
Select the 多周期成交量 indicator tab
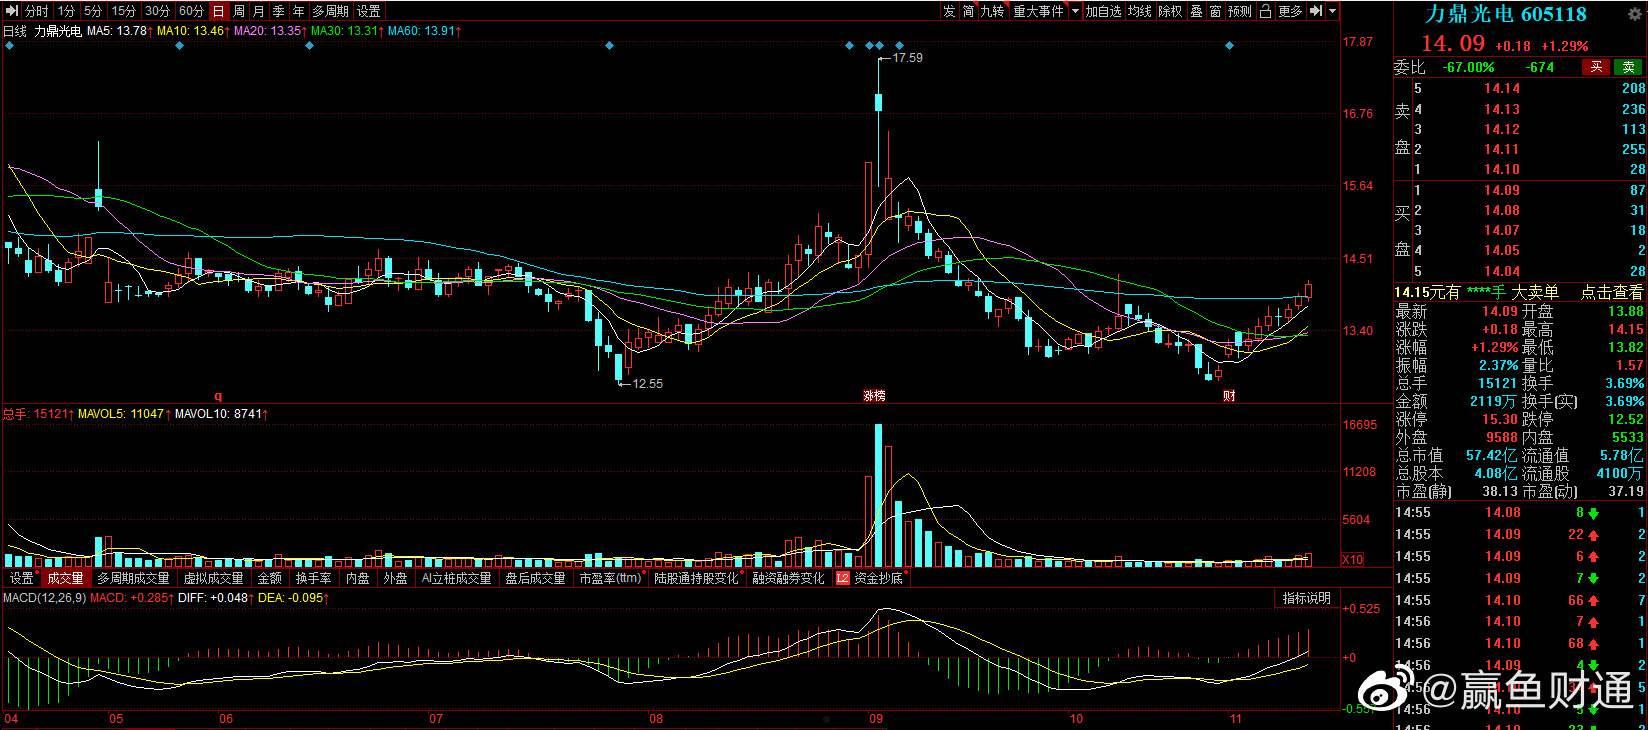click(x=134, y=578)
